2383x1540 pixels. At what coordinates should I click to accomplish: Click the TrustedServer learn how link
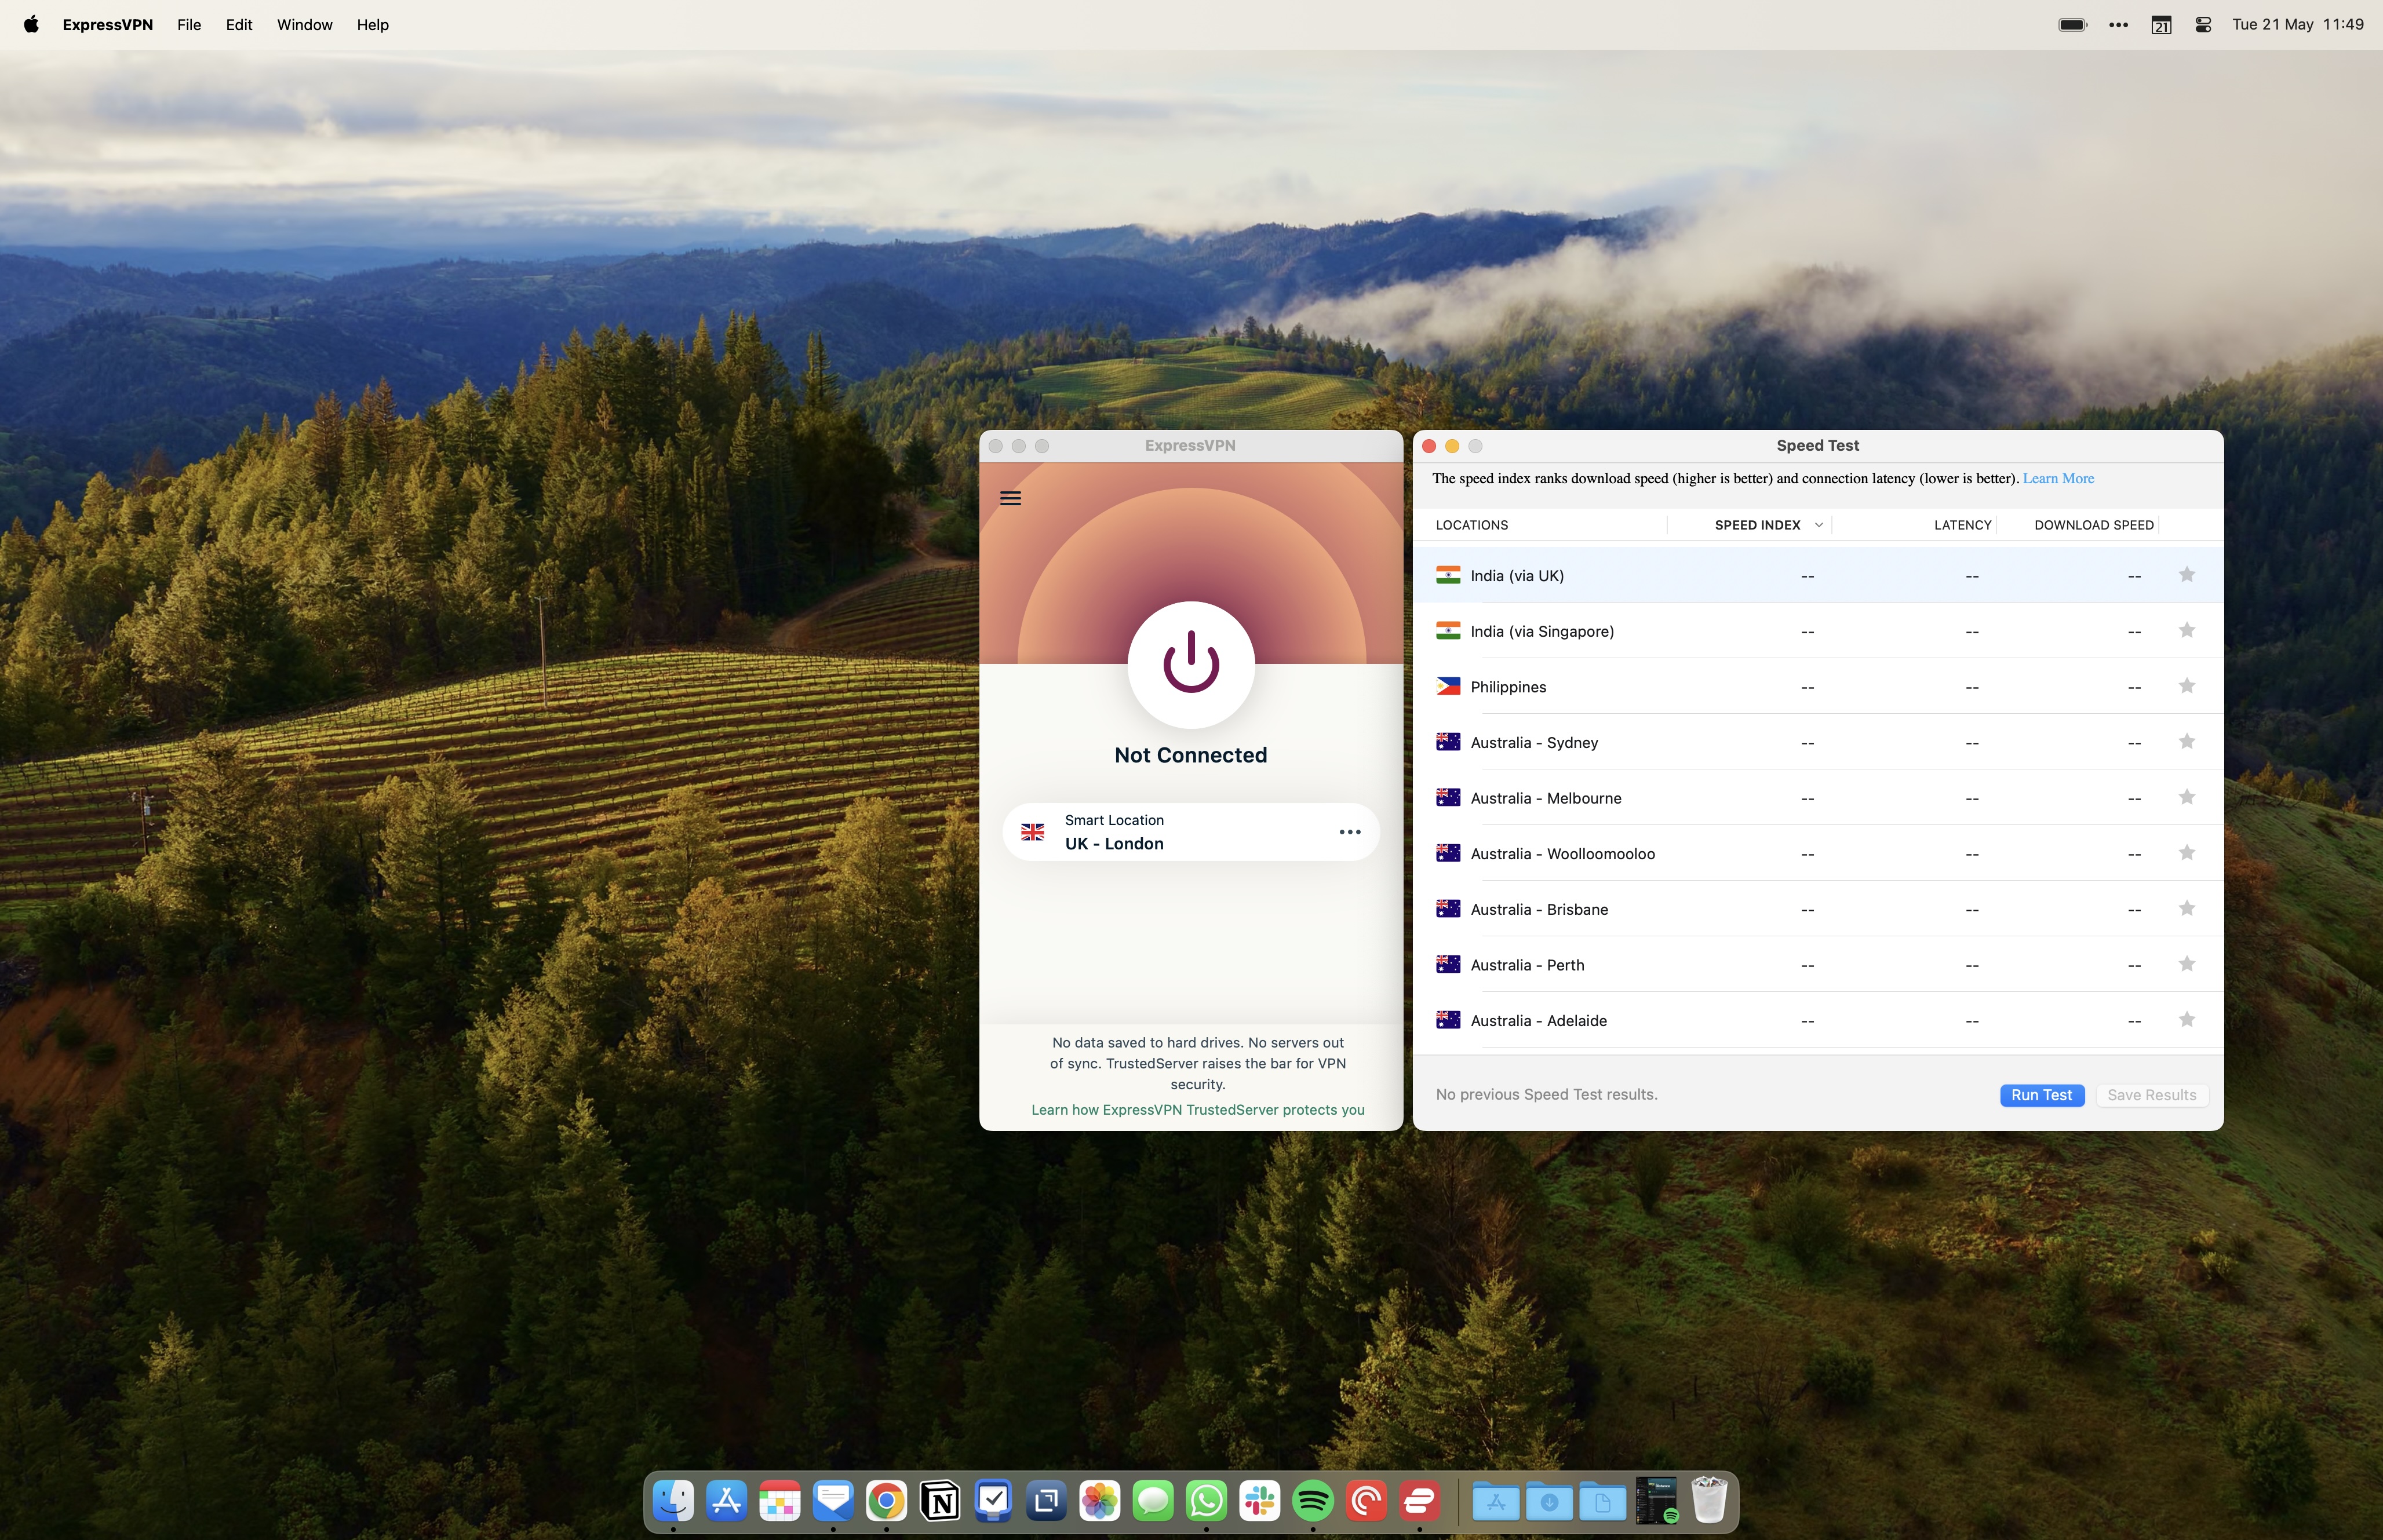1197,1110
